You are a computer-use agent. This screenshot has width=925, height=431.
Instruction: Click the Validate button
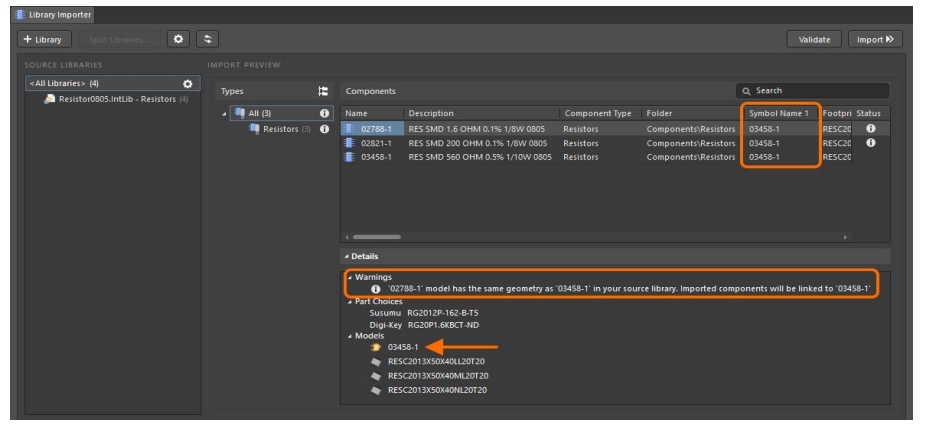coord(814,40)
